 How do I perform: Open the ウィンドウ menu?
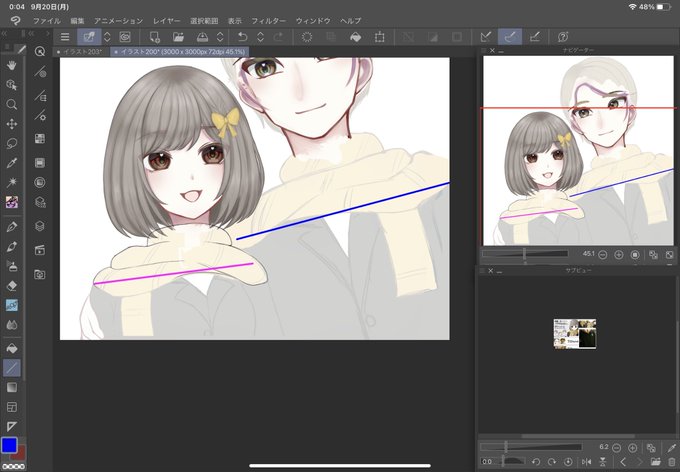pyautogui.click(x=313, y=20)
